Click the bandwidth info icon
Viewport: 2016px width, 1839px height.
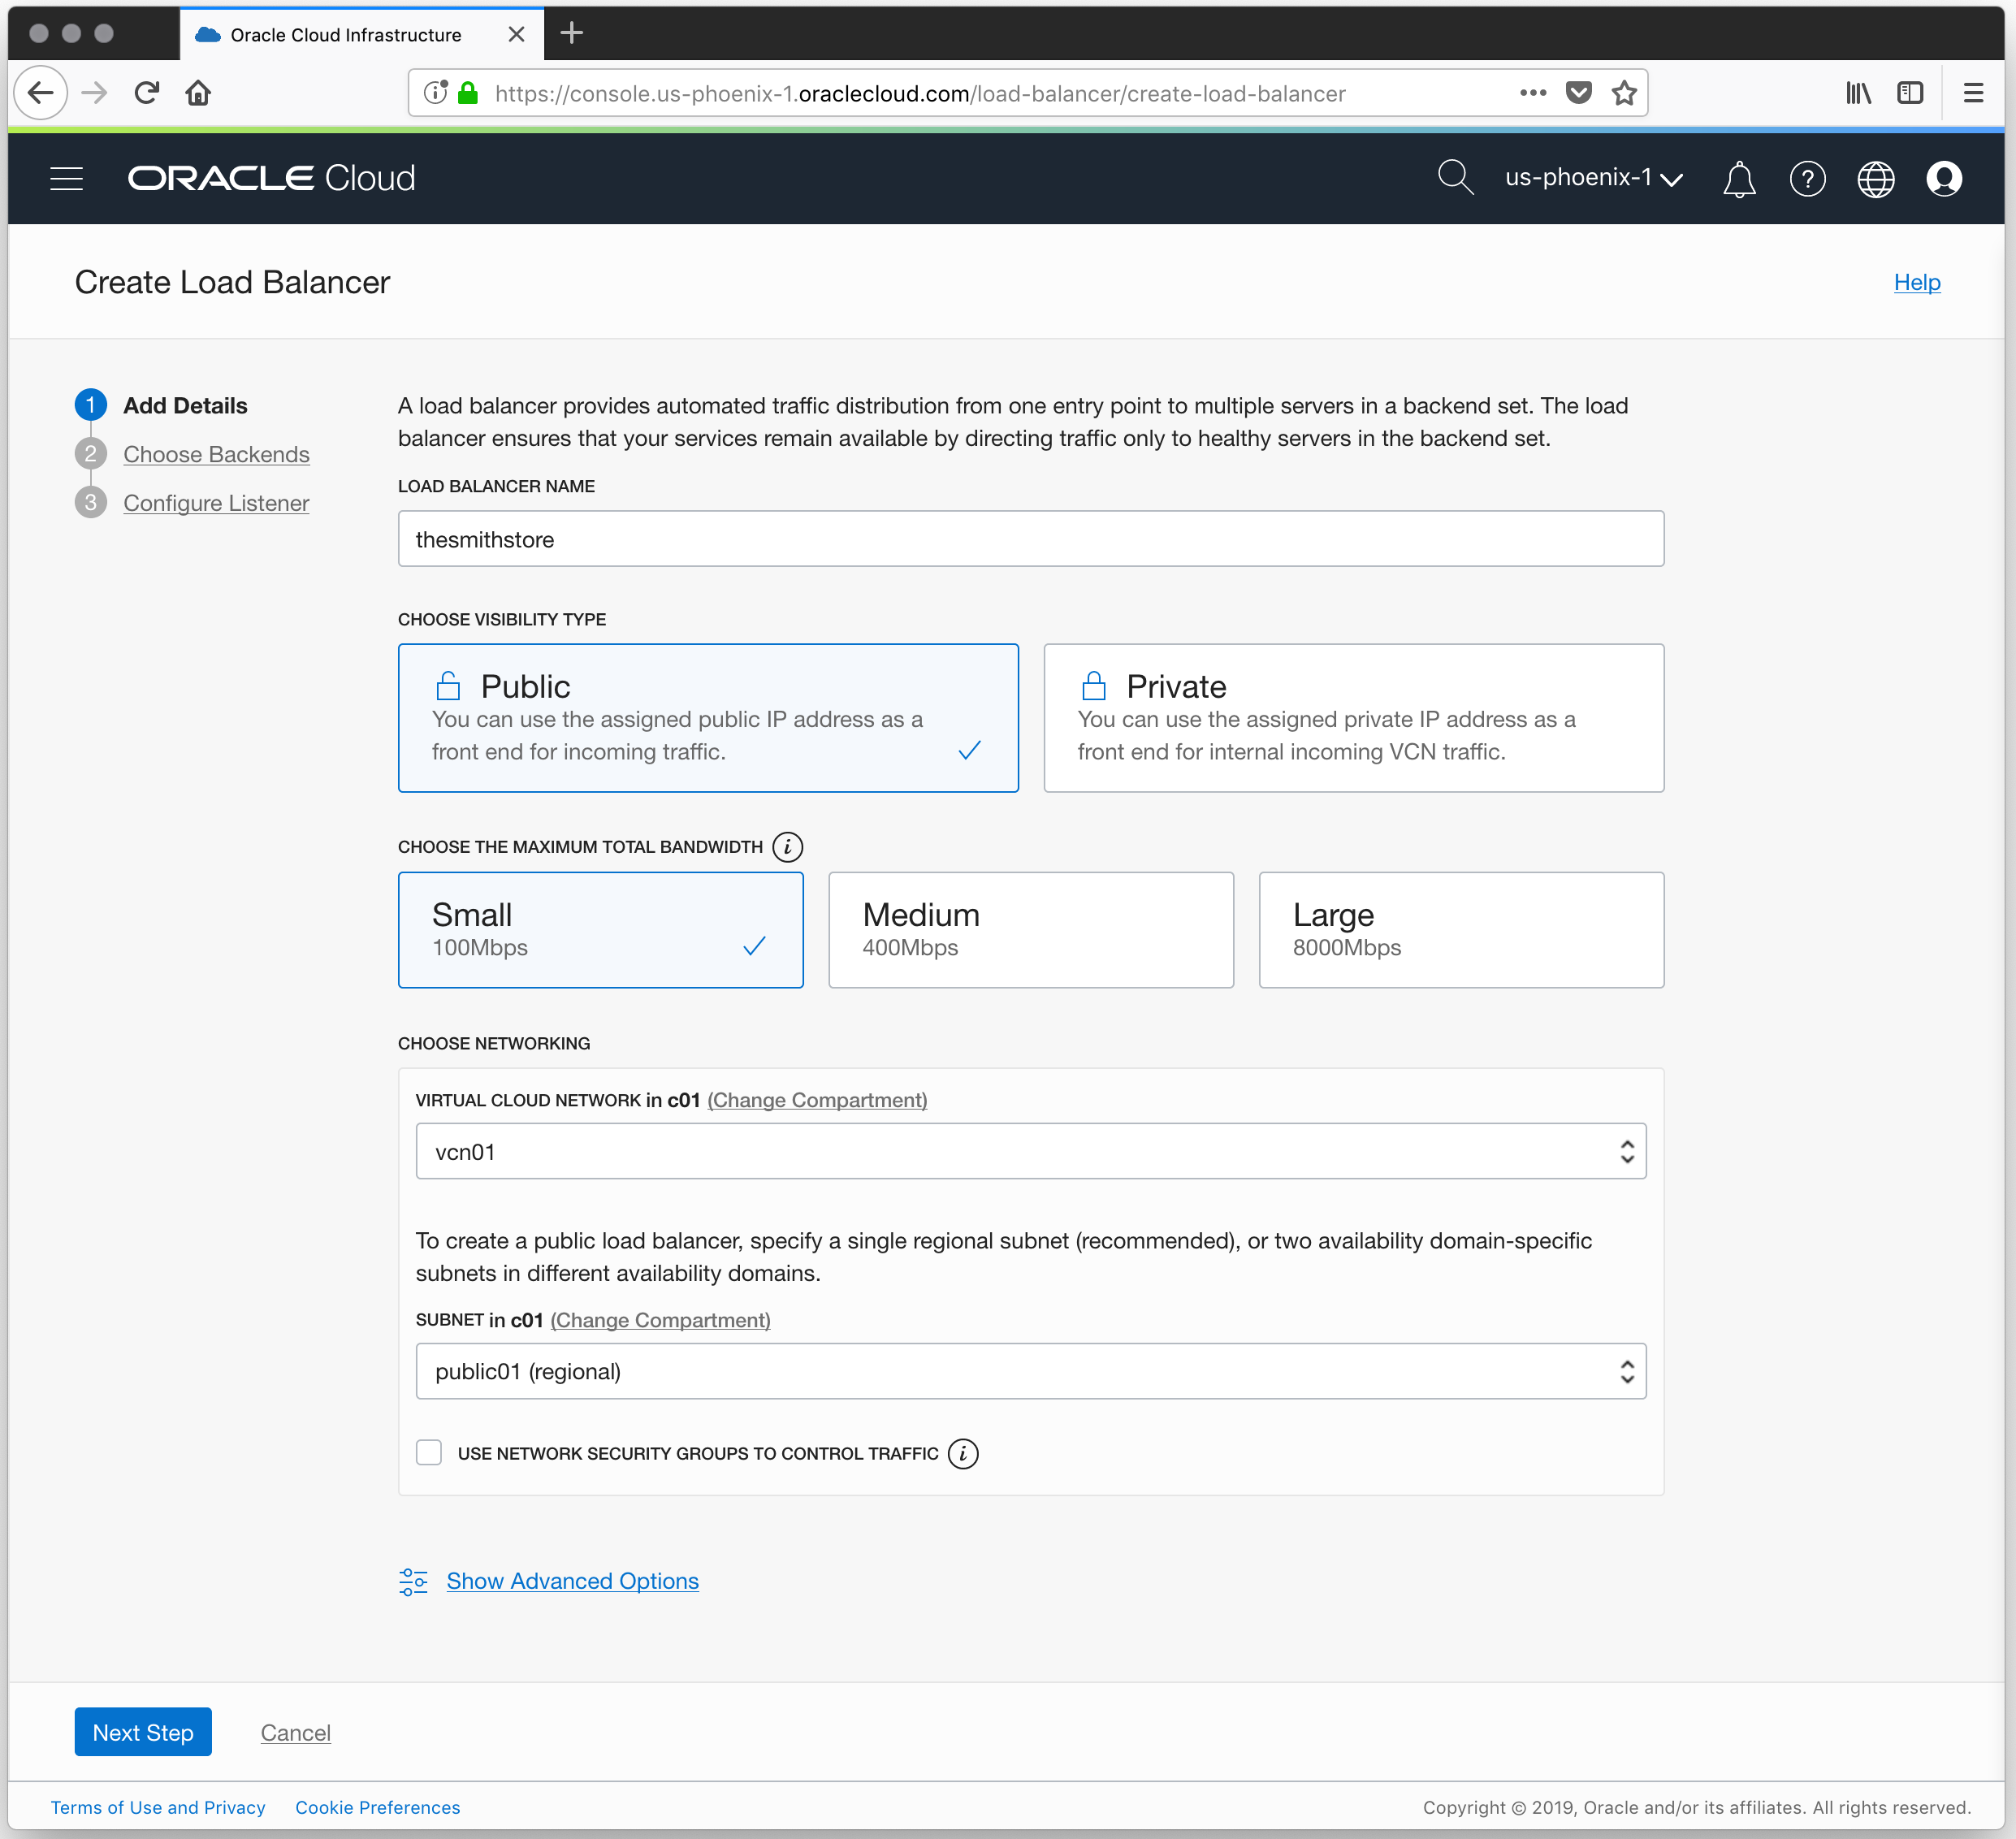tap(787, 847)
